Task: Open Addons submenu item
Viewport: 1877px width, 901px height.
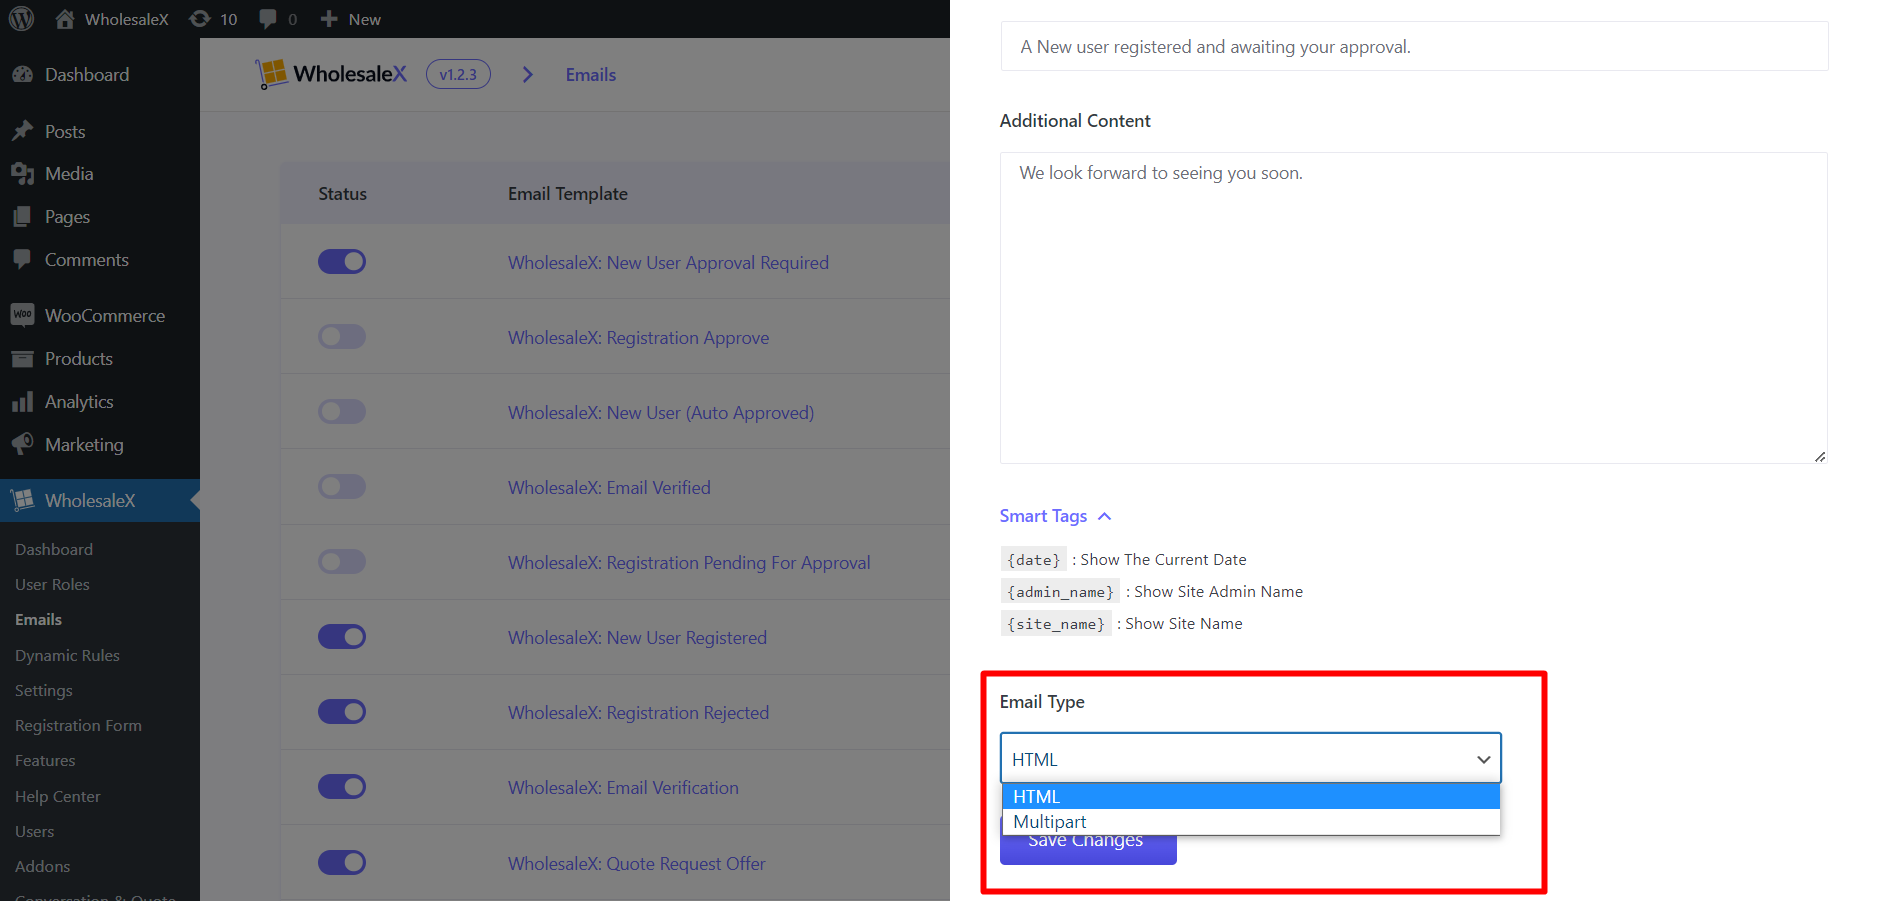Action: click(x=43, y=867)
